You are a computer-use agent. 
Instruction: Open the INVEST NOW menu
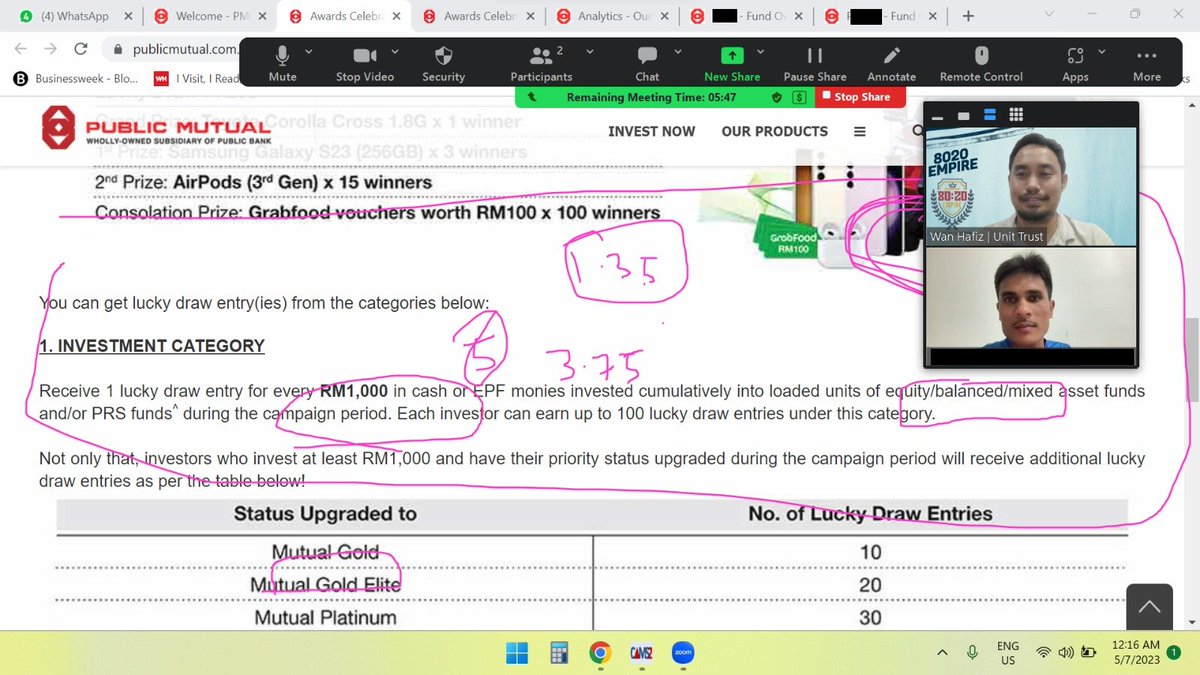[x=651, y=131]
